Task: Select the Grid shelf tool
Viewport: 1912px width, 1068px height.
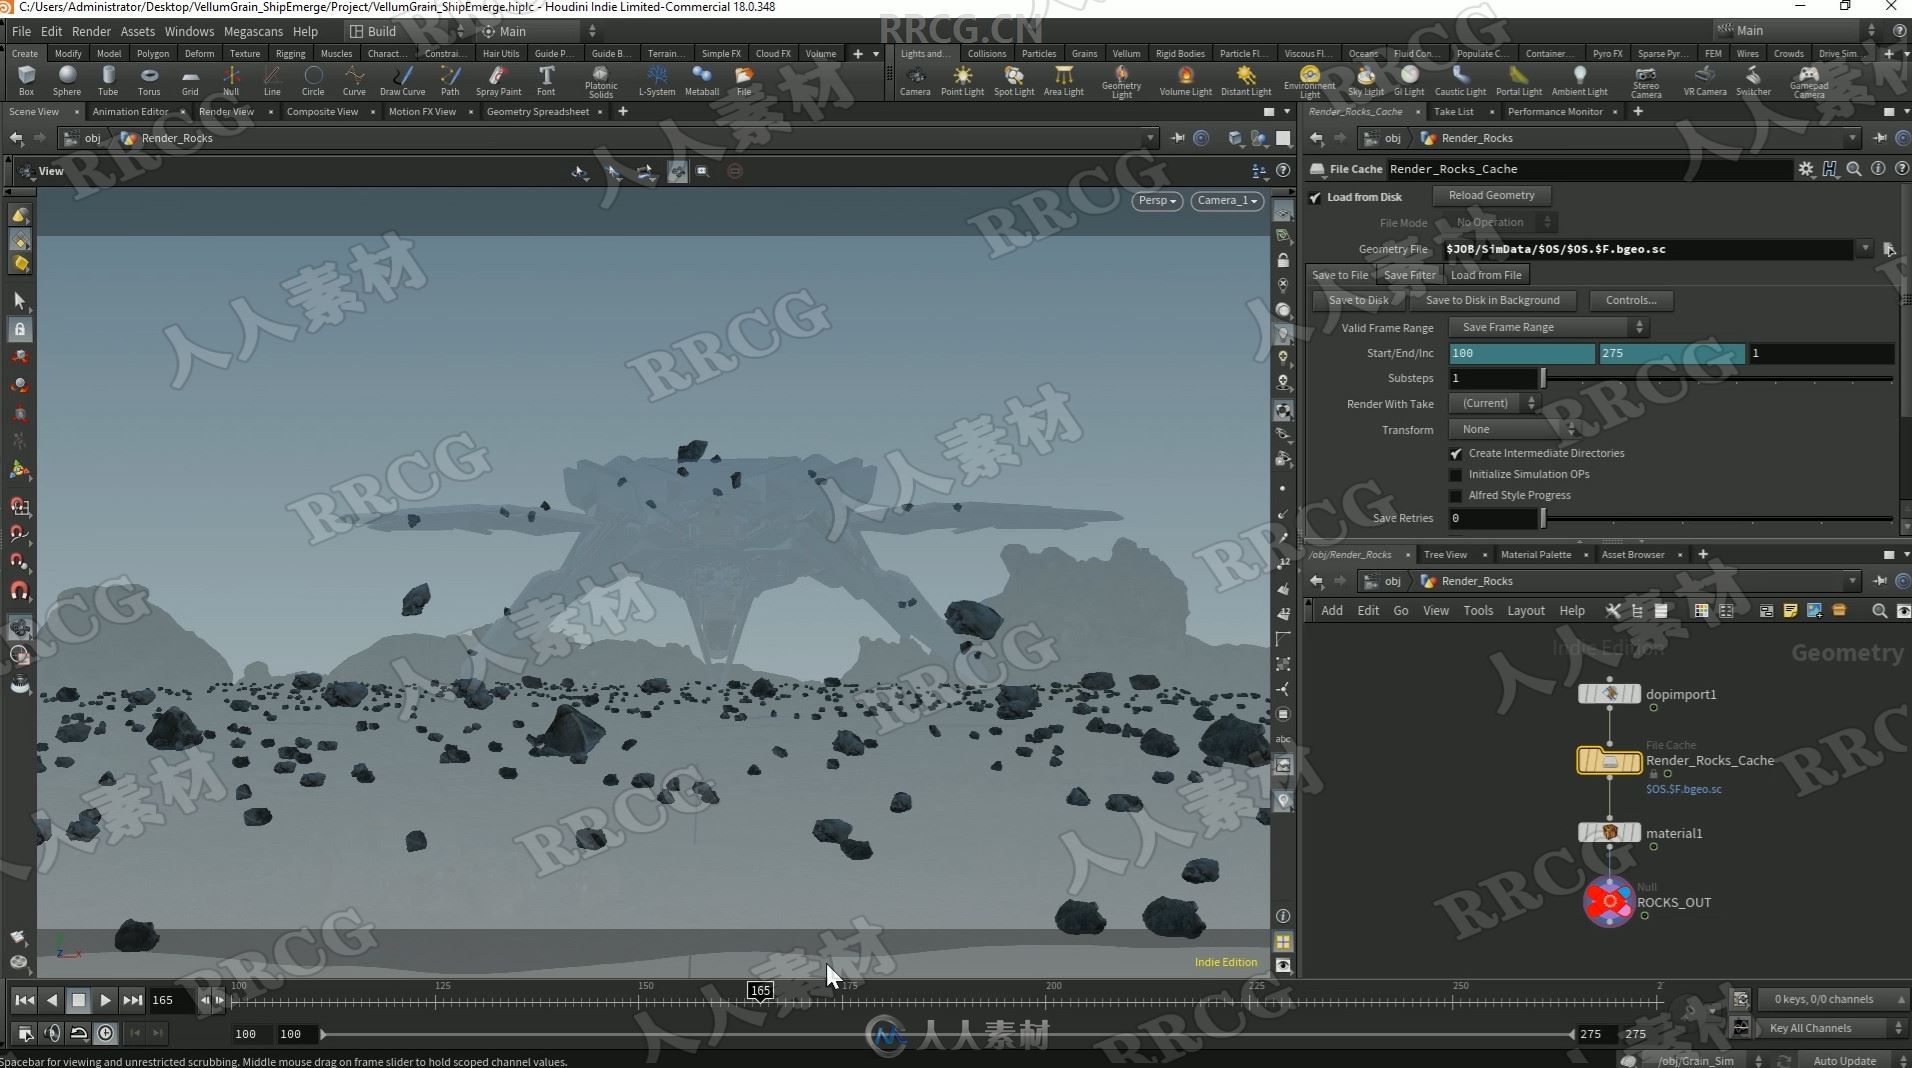Action: tap(190, 80)
